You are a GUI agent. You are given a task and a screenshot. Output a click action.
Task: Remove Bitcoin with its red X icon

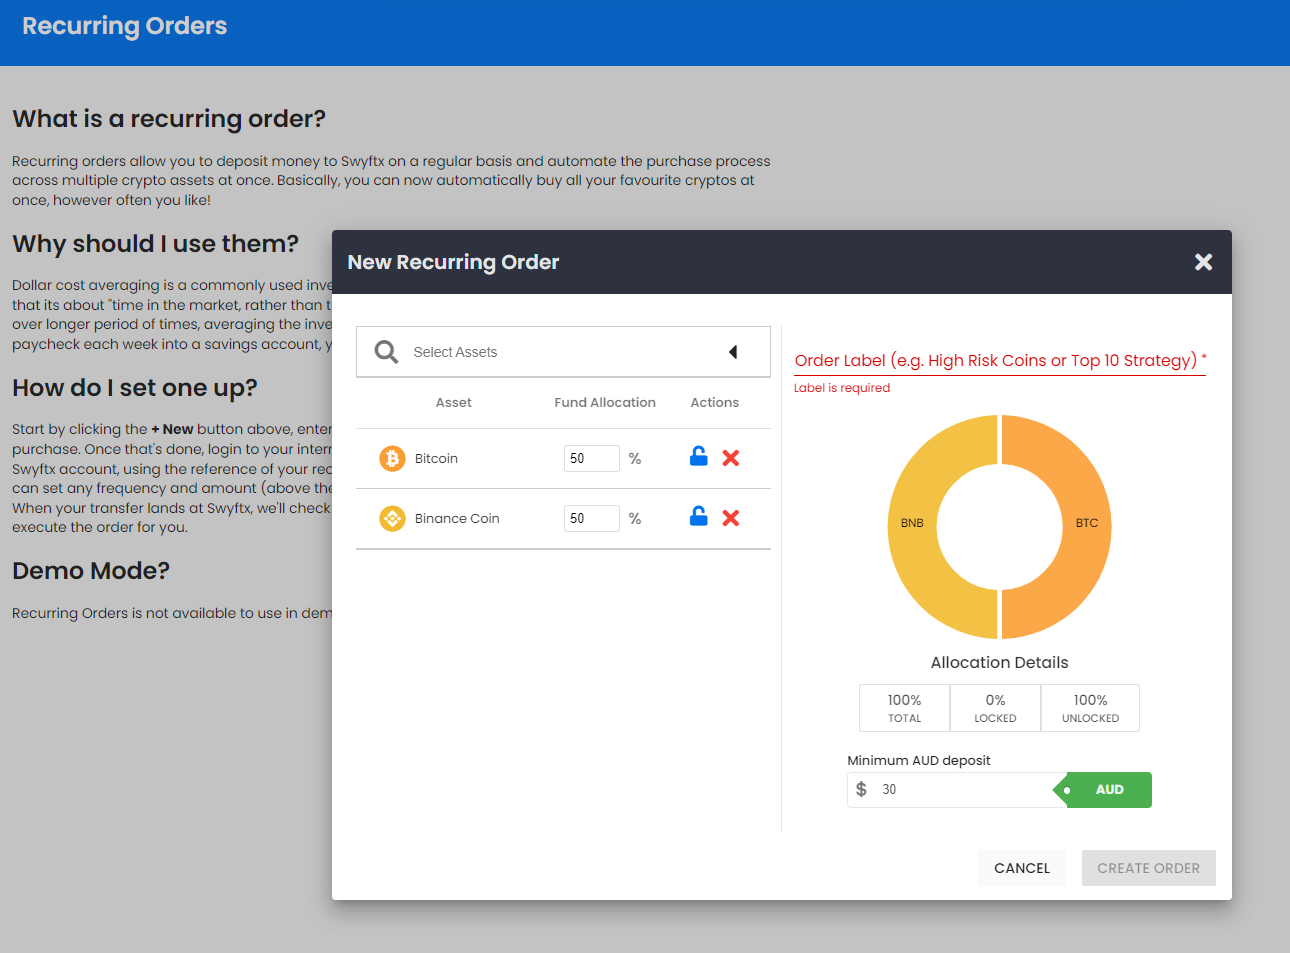[x=731, y=458]
